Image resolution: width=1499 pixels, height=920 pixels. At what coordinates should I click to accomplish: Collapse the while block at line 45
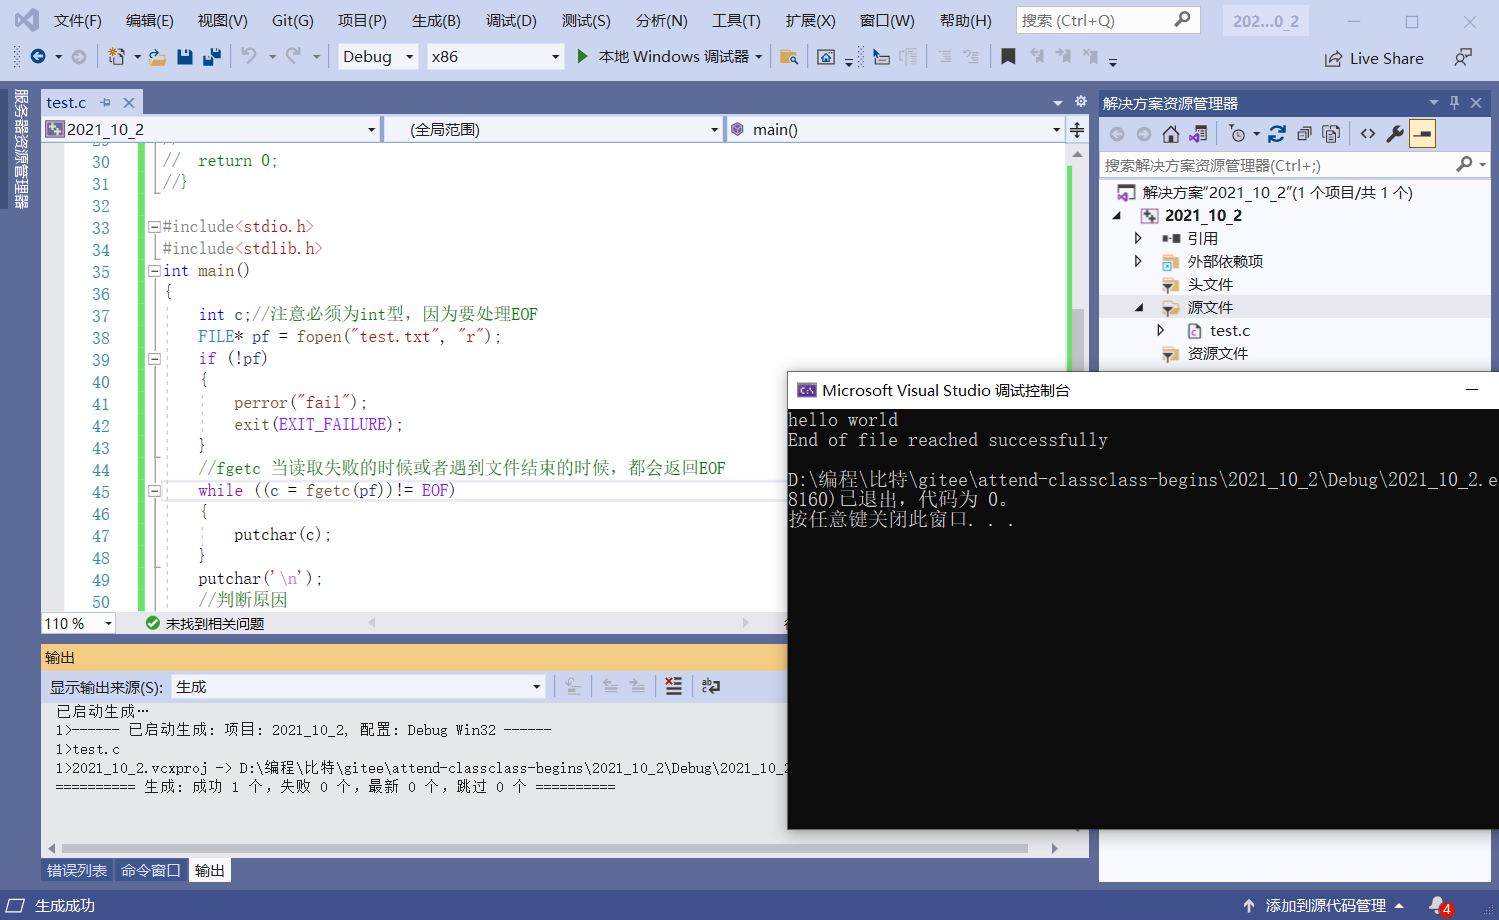pos(154,491)
